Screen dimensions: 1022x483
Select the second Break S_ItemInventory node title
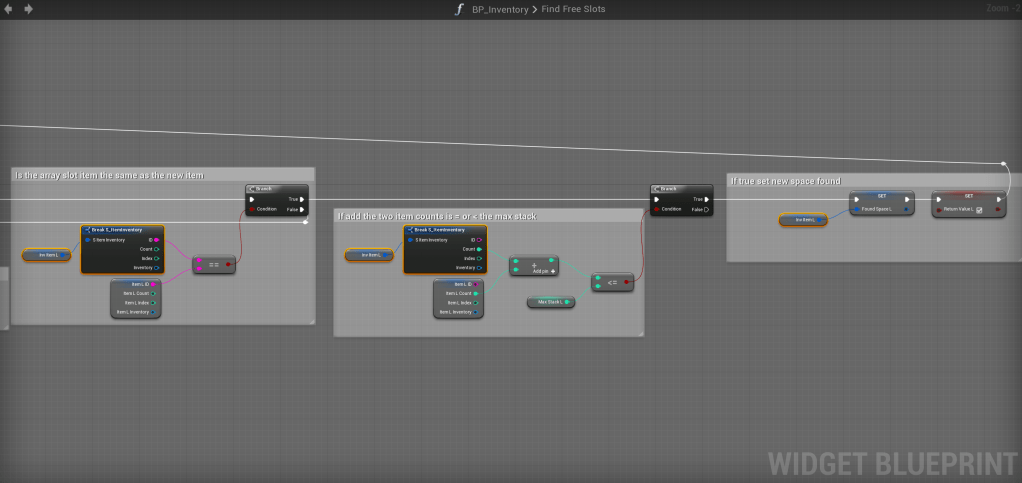440,230
